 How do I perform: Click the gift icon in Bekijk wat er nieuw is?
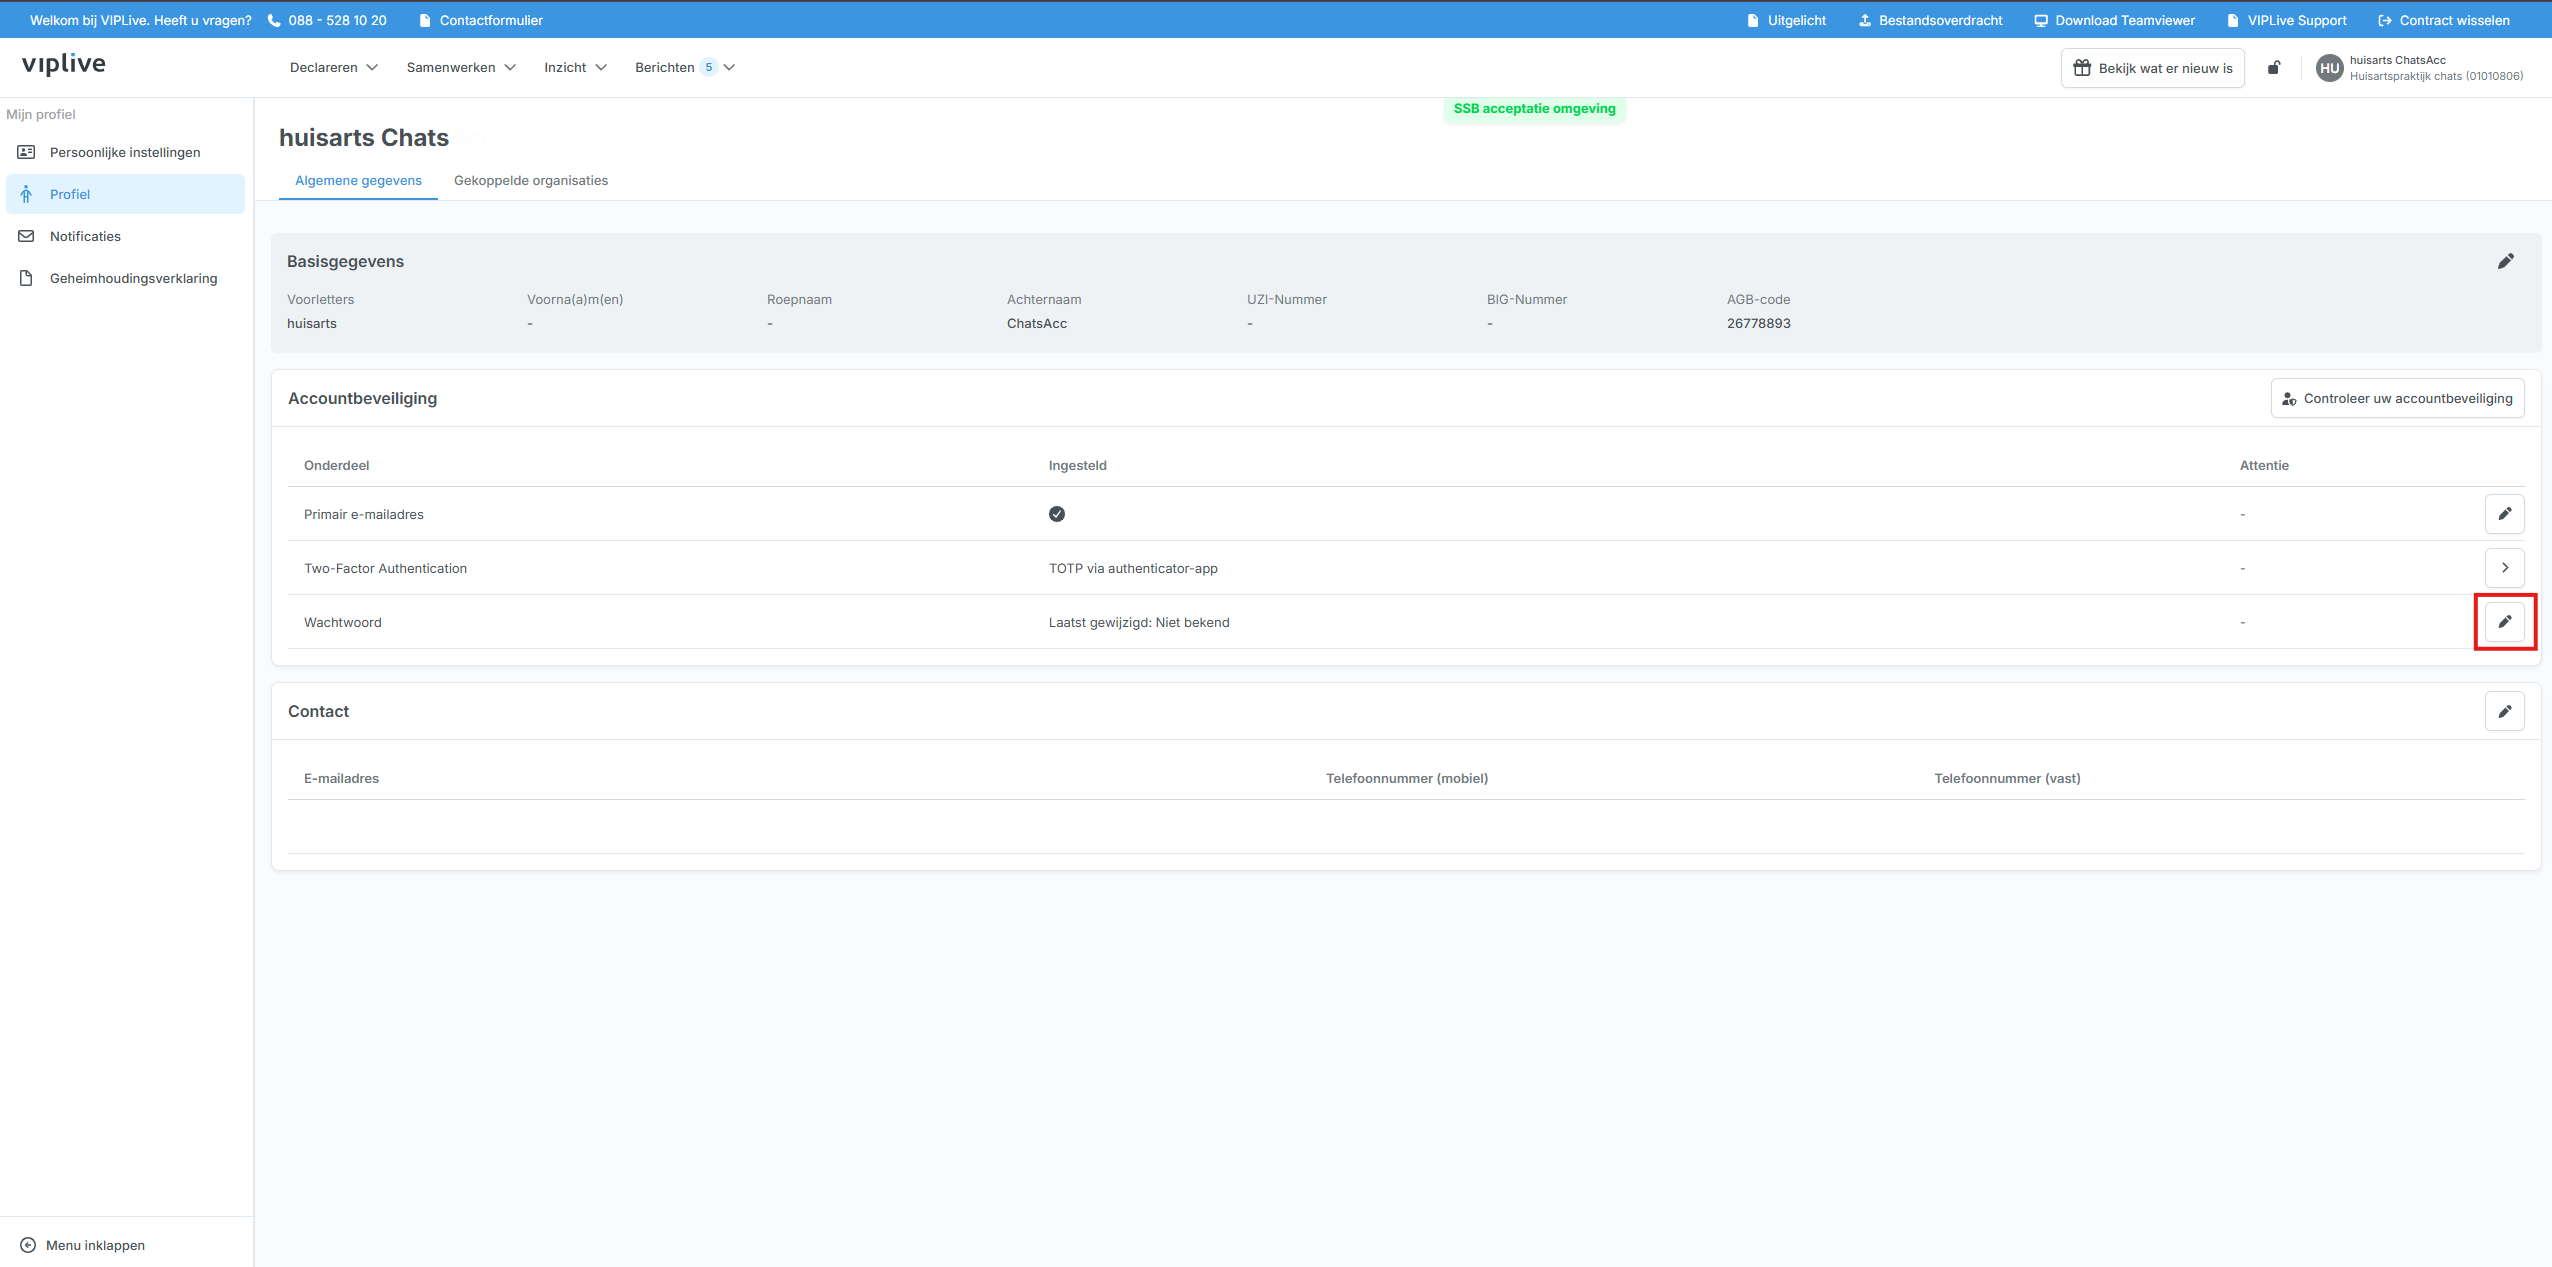click(2082, 68)
